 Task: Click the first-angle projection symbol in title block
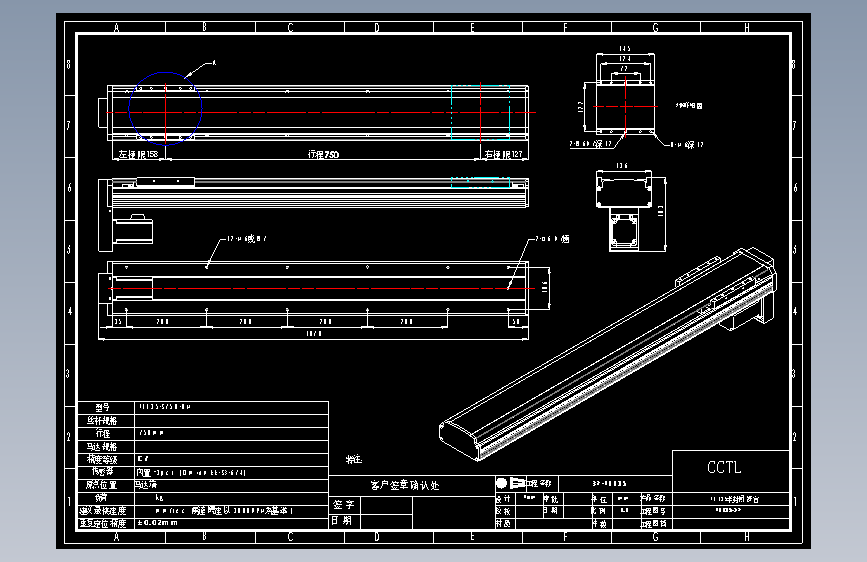511,483
